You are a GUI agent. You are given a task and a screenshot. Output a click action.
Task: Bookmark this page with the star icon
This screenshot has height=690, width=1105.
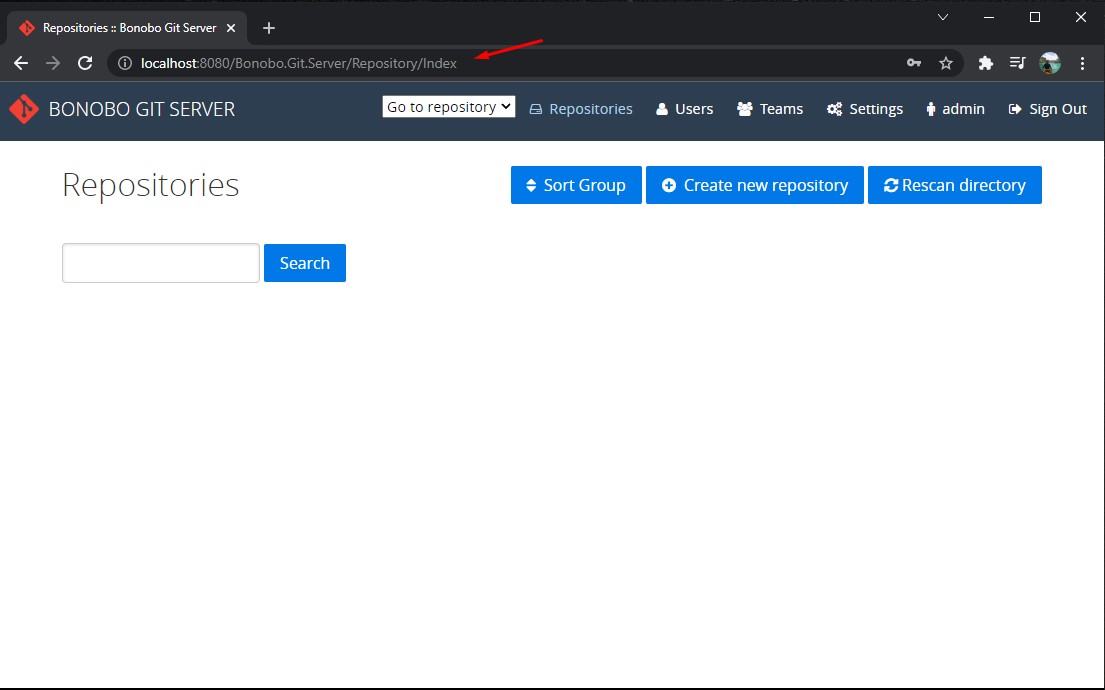point(946,63)
